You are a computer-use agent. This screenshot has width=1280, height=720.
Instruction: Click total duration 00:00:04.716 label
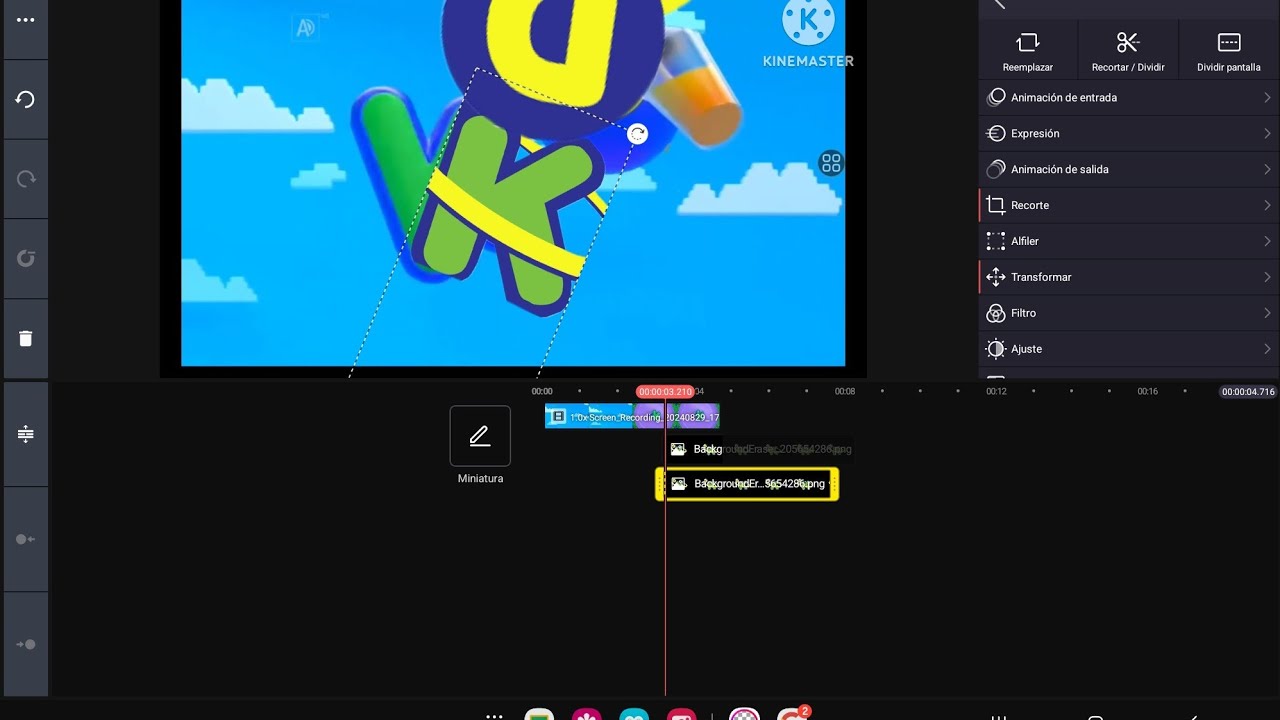1248,392
